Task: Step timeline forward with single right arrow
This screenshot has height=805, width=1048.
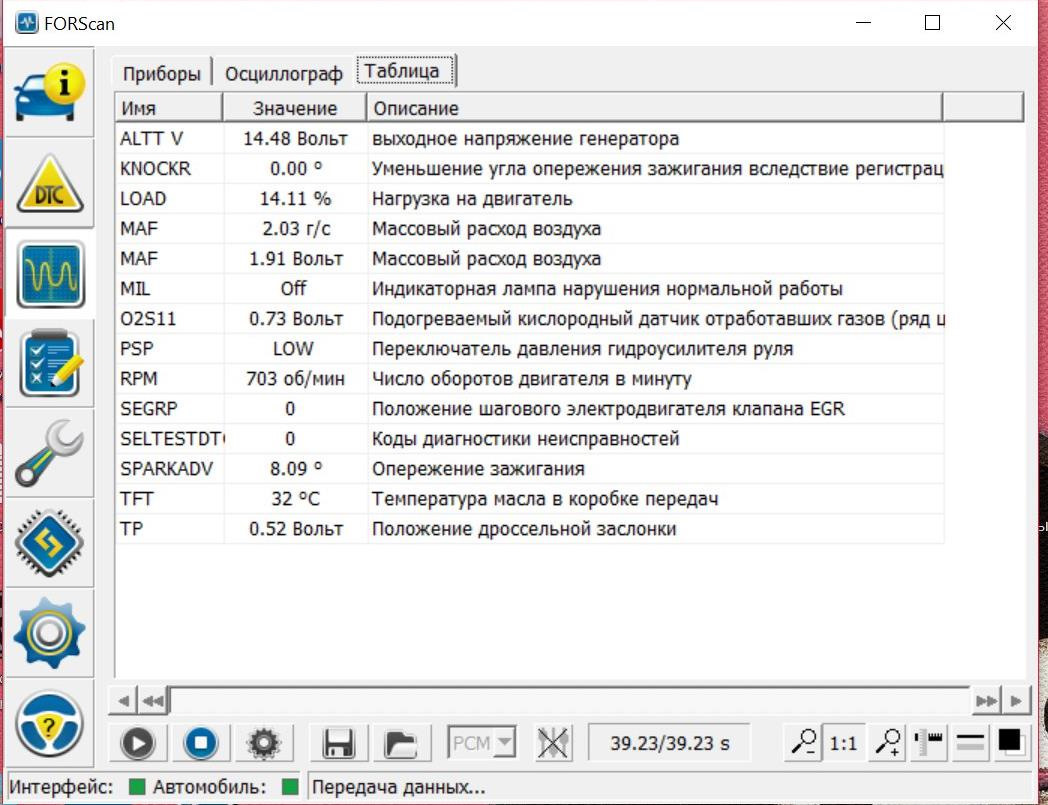Action: click(x=1016, y=701)
